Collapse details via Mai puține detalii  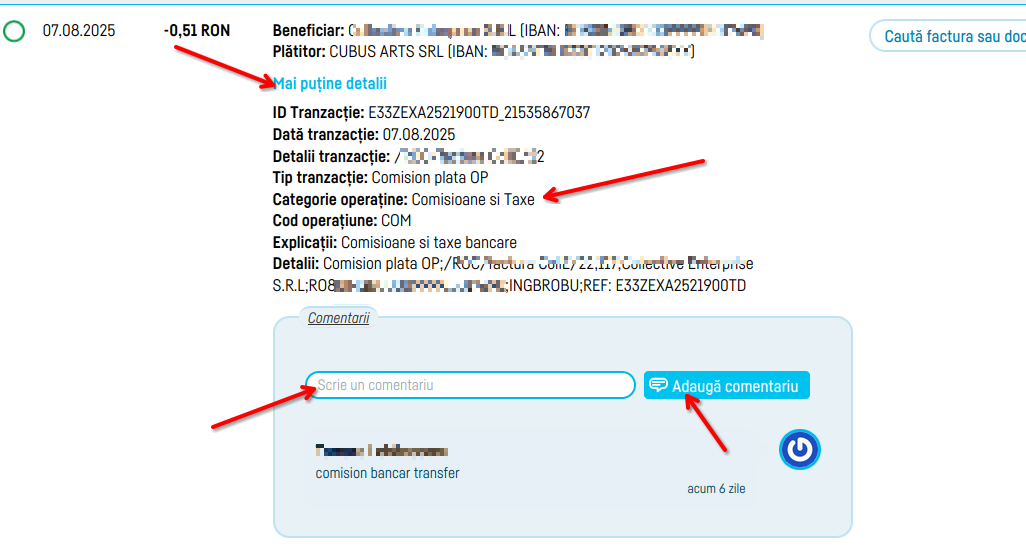[x=330, y=84]
